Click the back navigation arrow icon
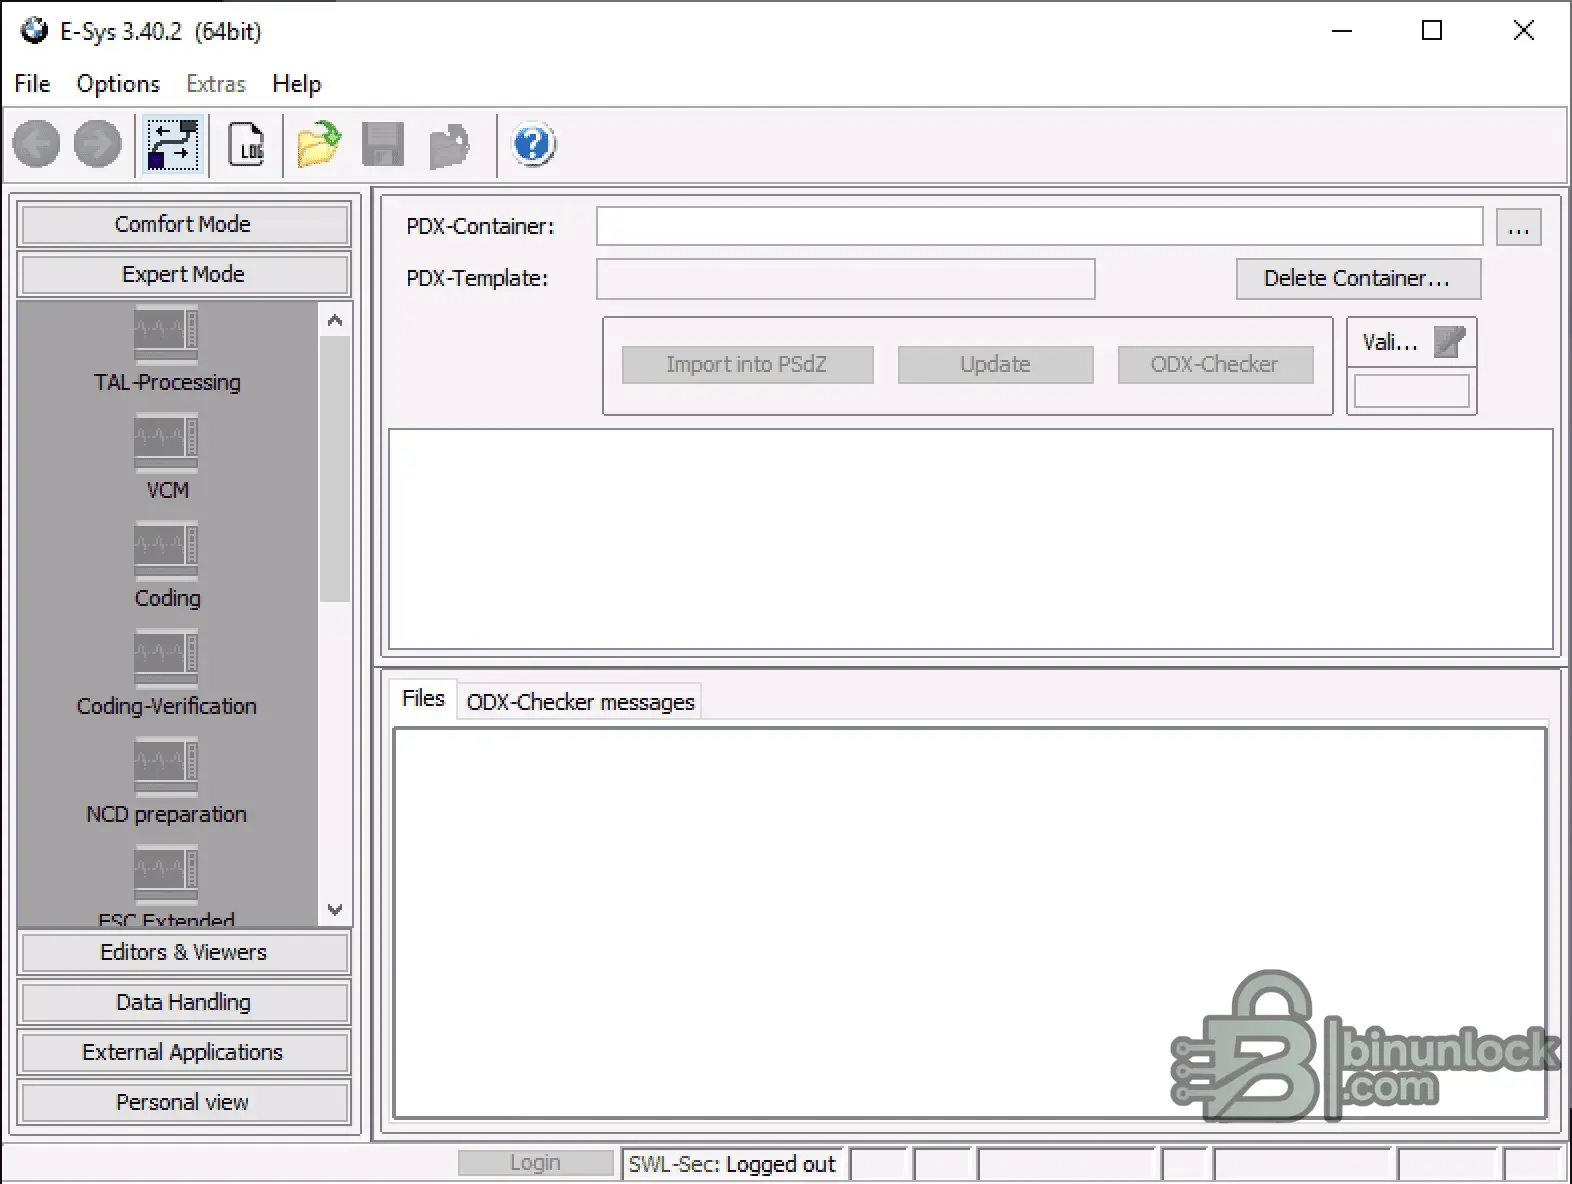1572x1184 pixels. pyautogui.click(x=36, y=145)
